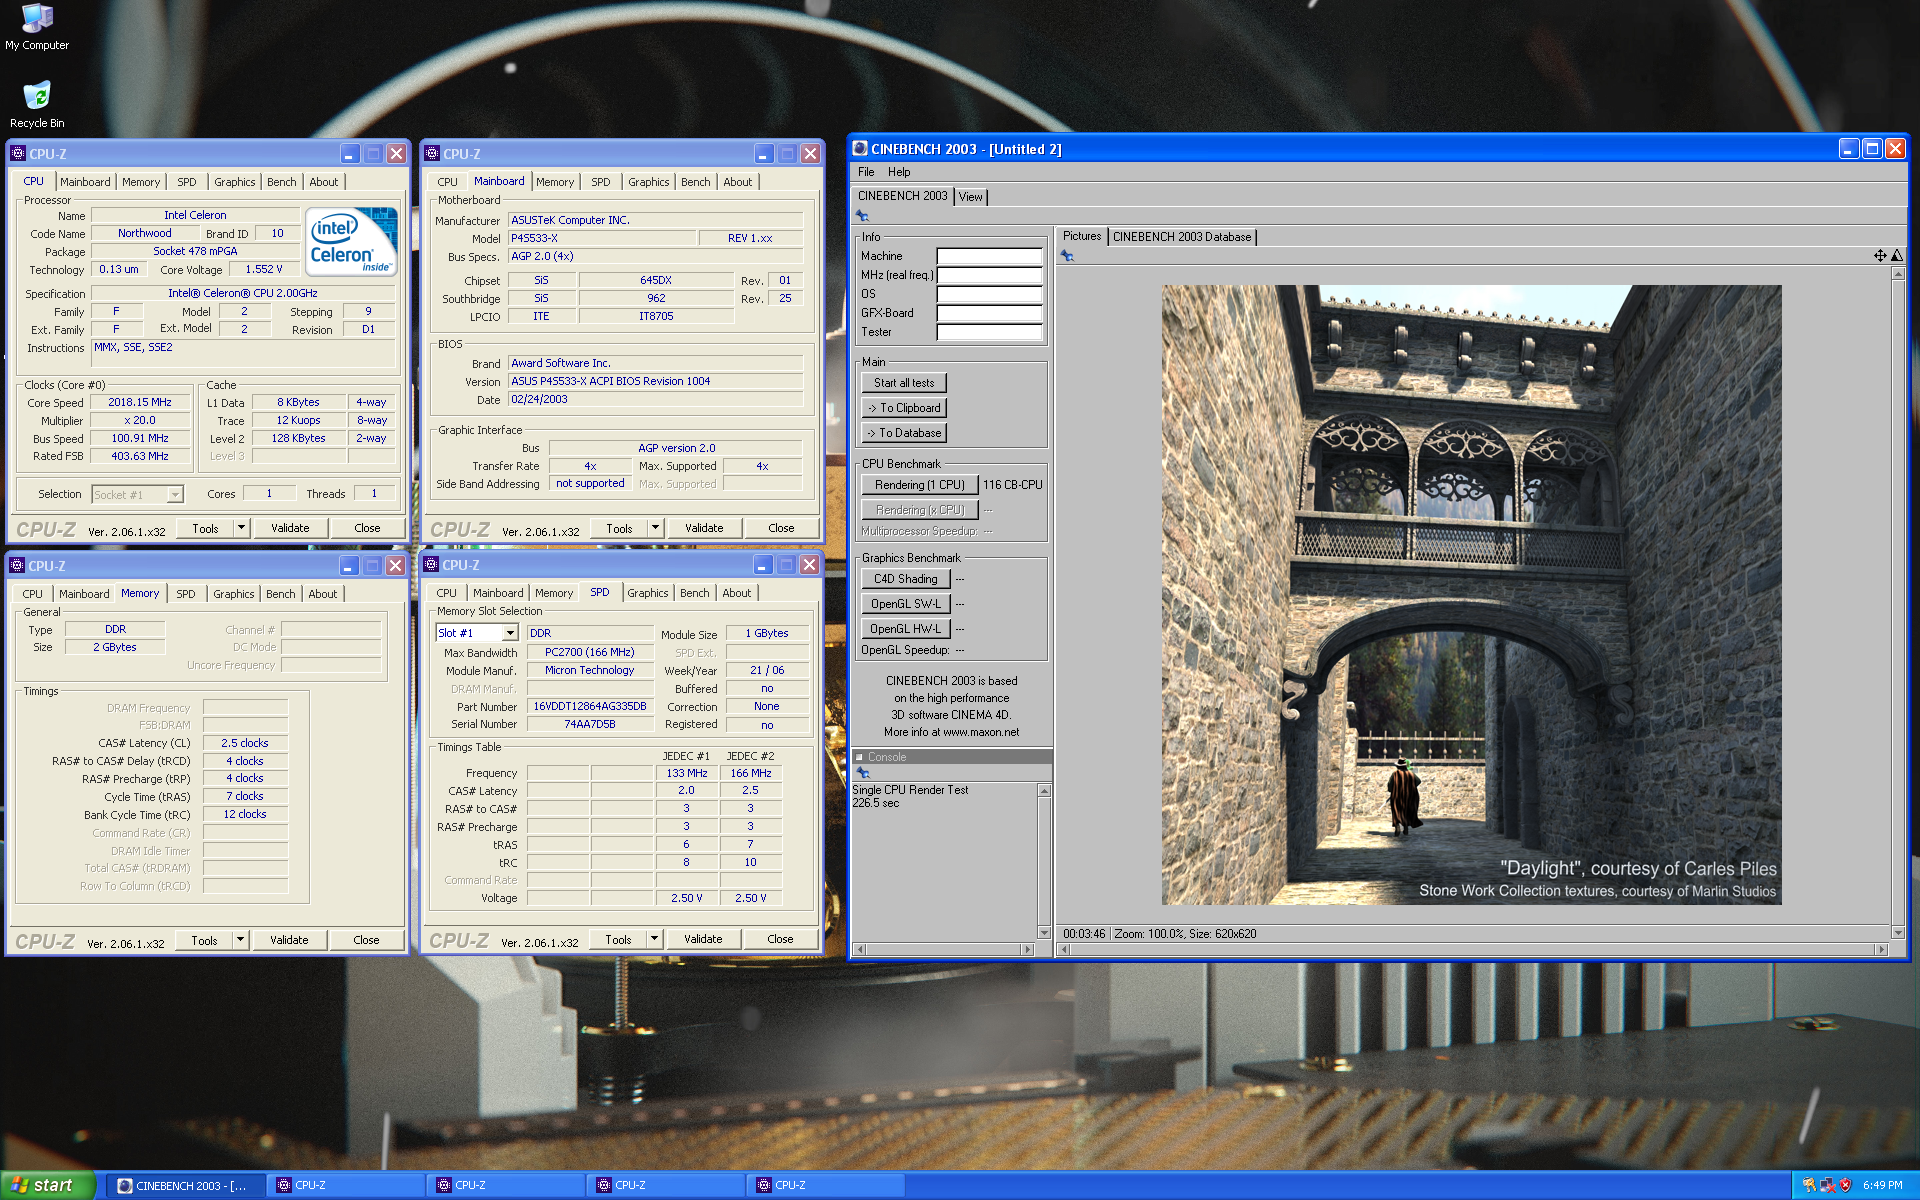The image size is (1920, 1200).
Task: Click the picture viewer horizontal scrollbar right arrow
Action: (x=1881, y=949)
